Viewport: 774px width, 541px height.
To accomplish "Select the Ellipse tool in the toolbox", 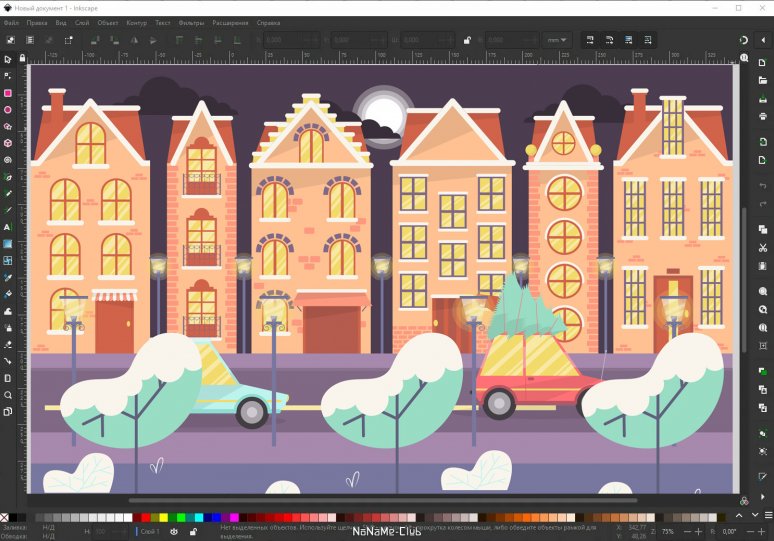I will pos(8,110).
